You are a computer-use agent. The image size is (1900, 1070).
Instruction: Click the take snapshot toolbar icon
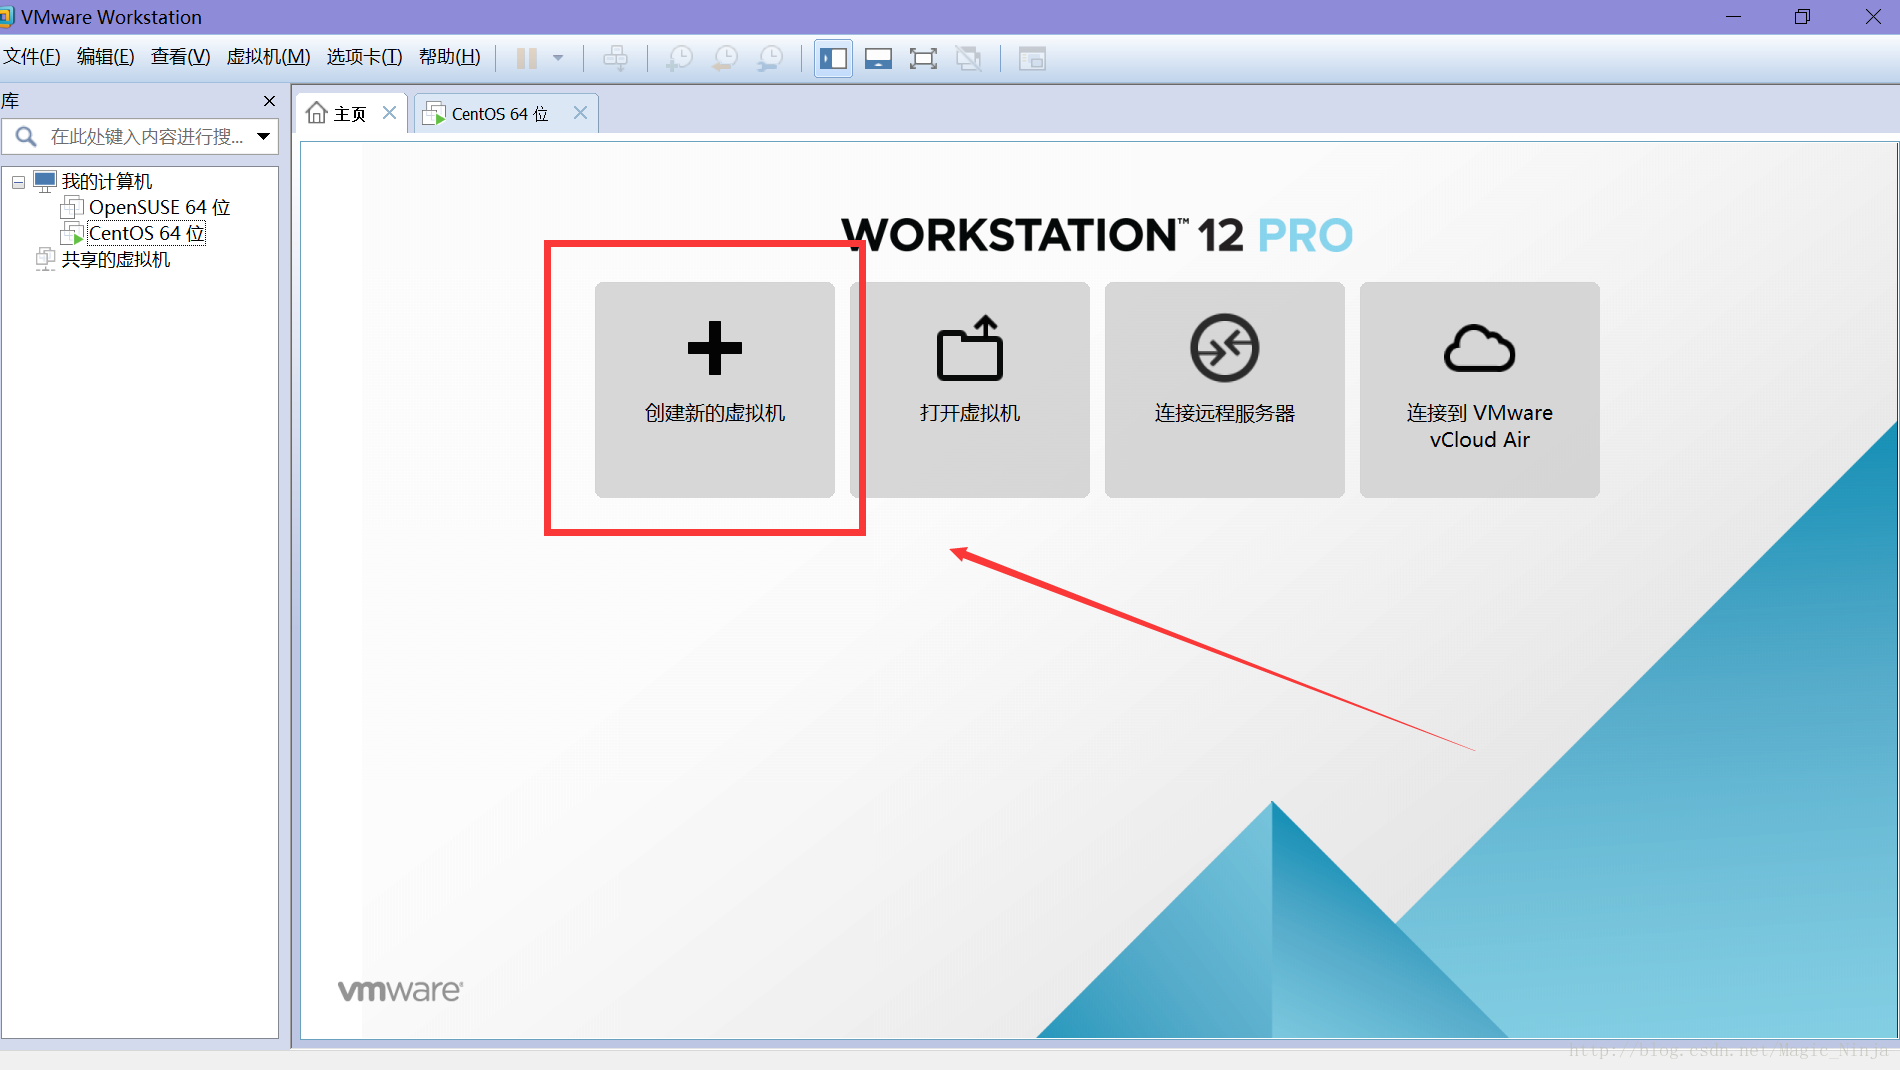click(x=680, y=59)
